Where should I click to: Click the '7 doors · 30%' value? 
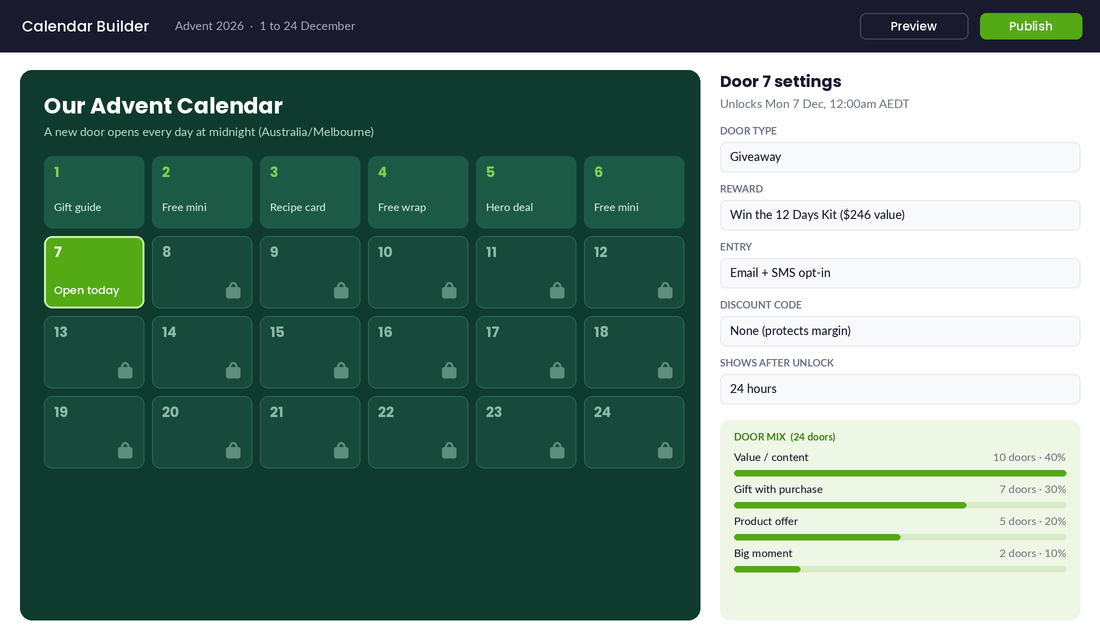click(x=1033, y=489)
